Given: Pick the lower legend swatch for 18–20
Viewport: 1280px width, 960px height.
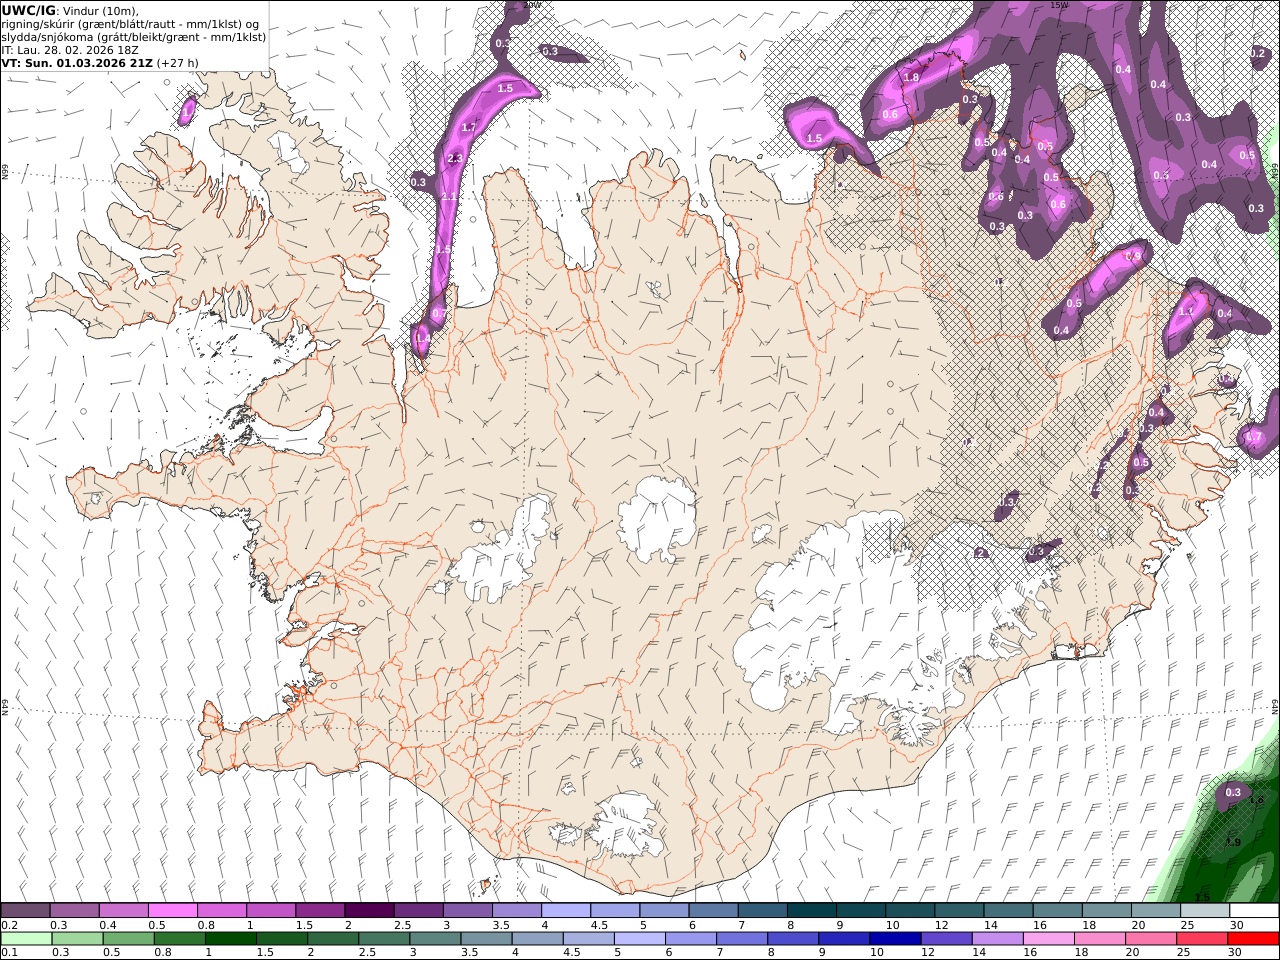Looking at the screenshot, I should pyautogui.click(x=1099, y=939).
